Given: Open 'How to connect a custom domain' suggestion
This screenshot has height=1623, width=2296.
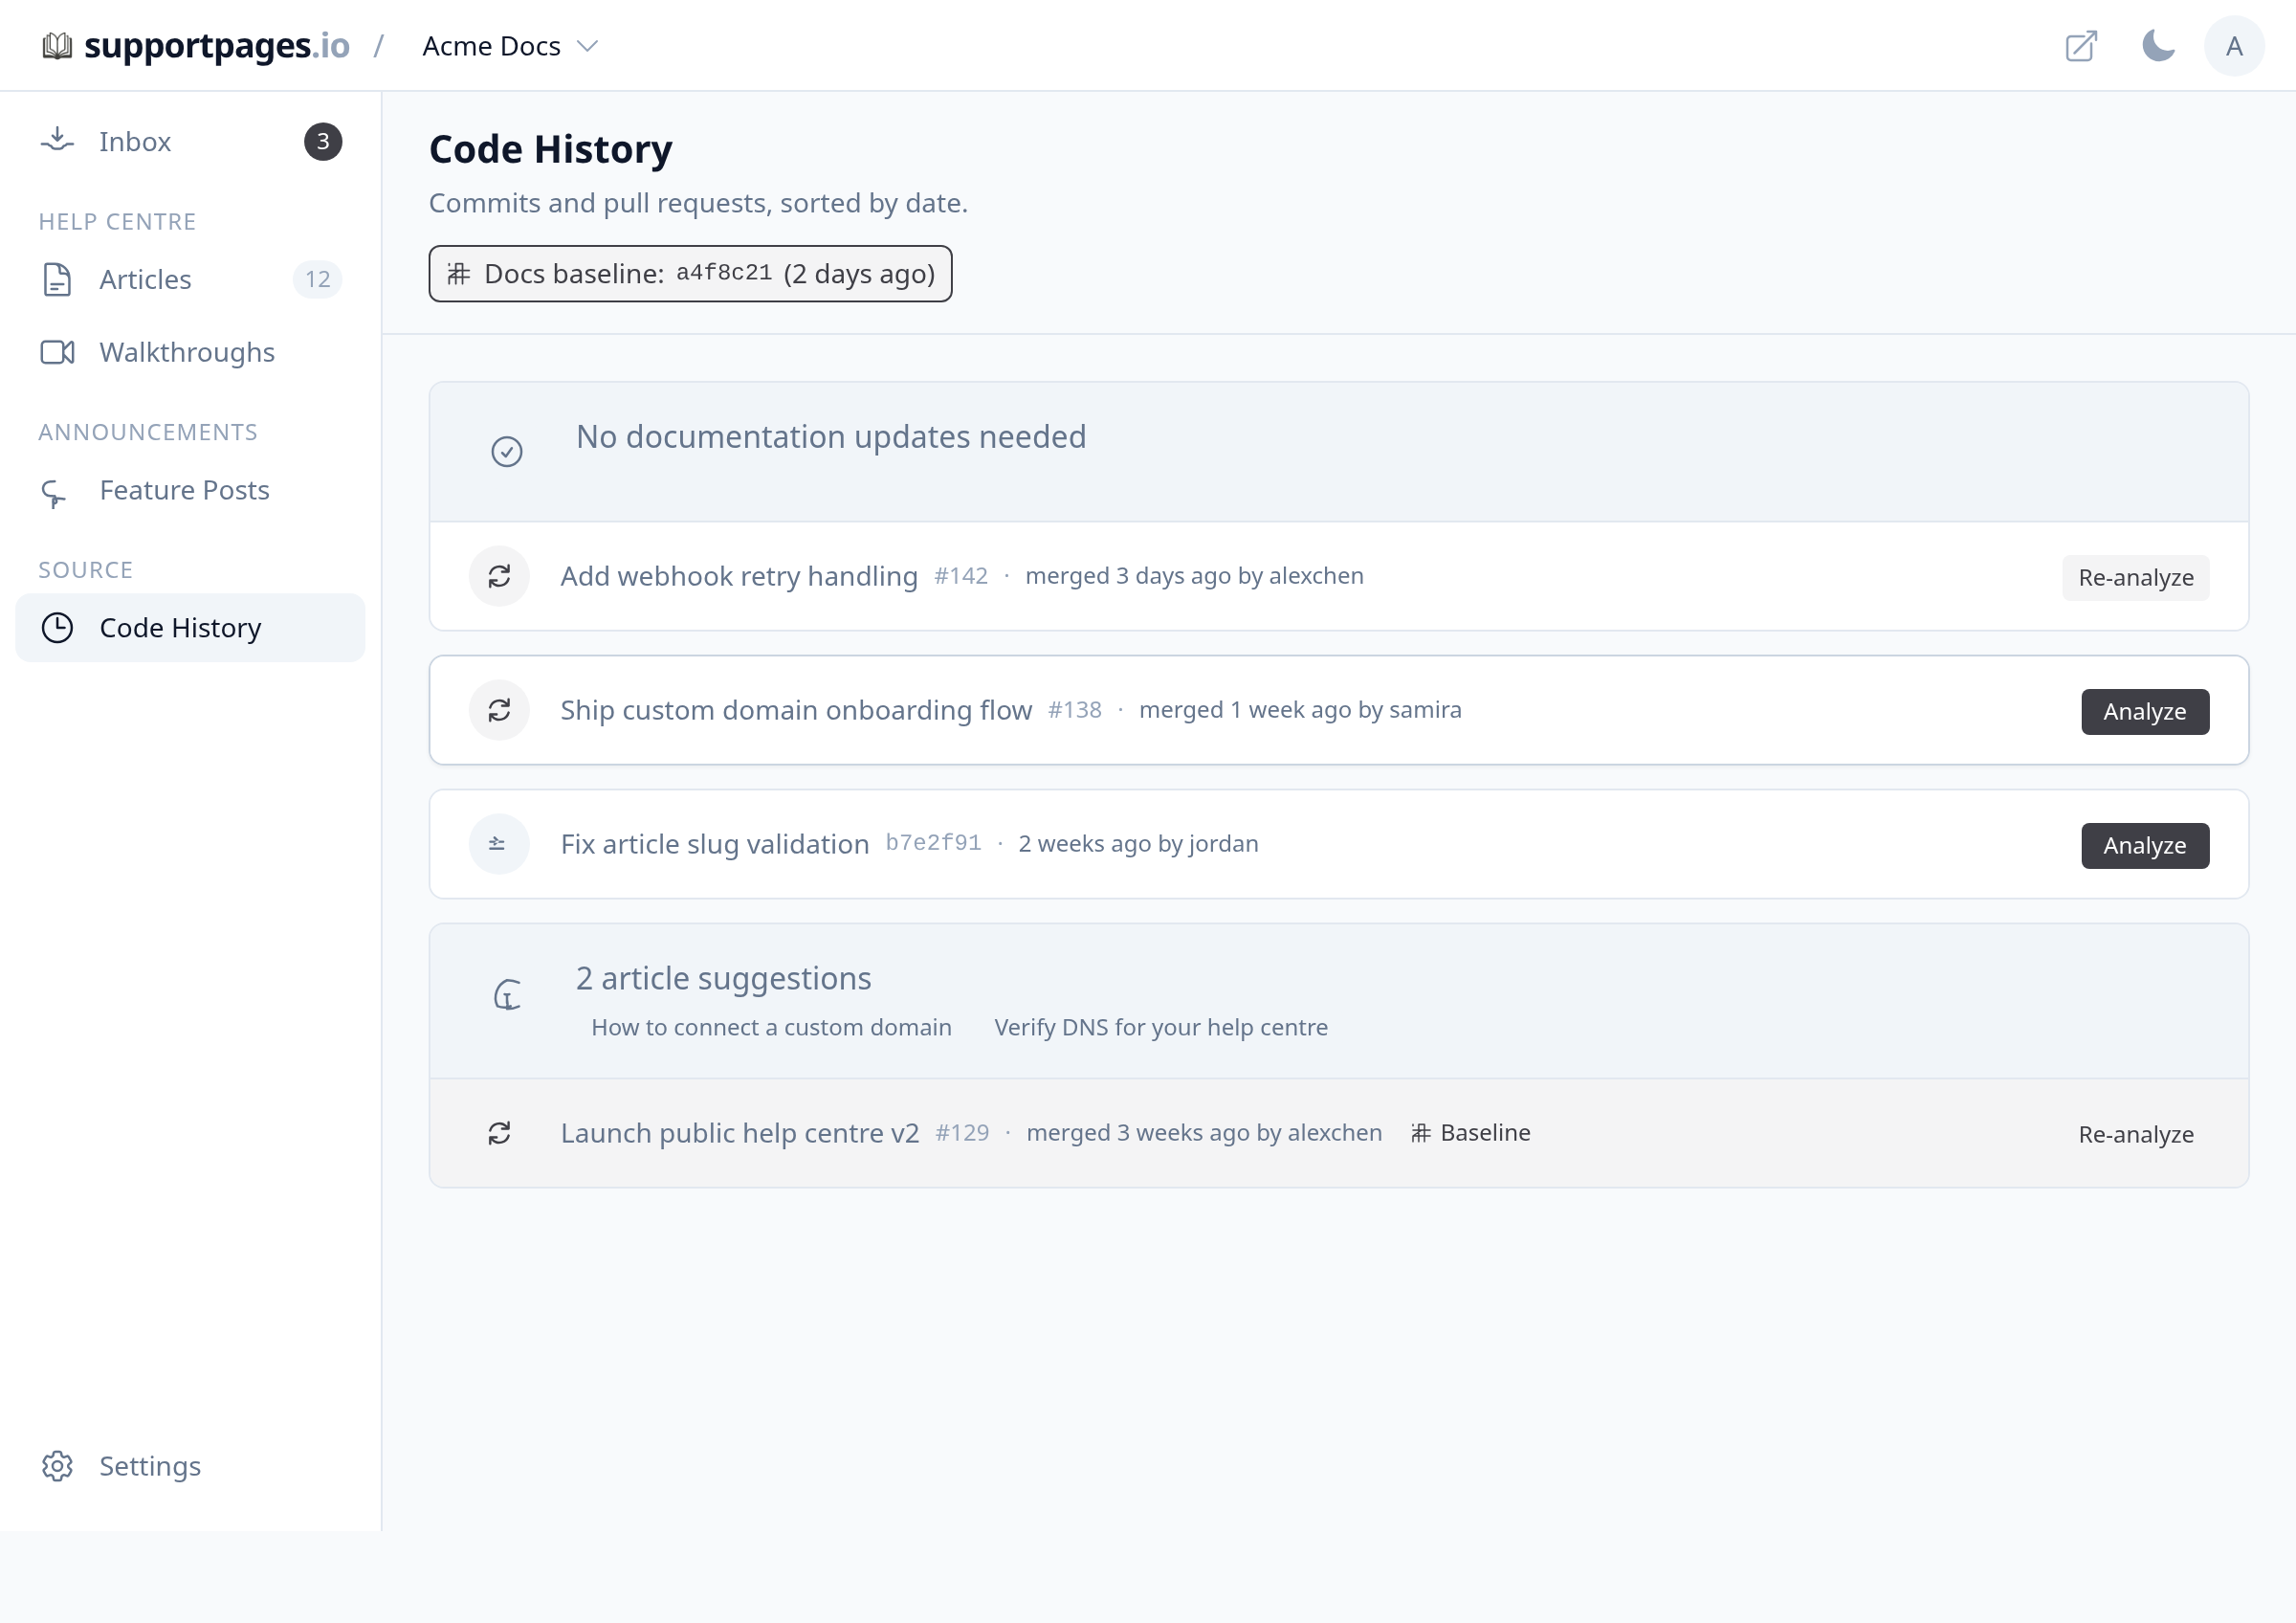Looking at the screenshot, I should coord(771,1028).
